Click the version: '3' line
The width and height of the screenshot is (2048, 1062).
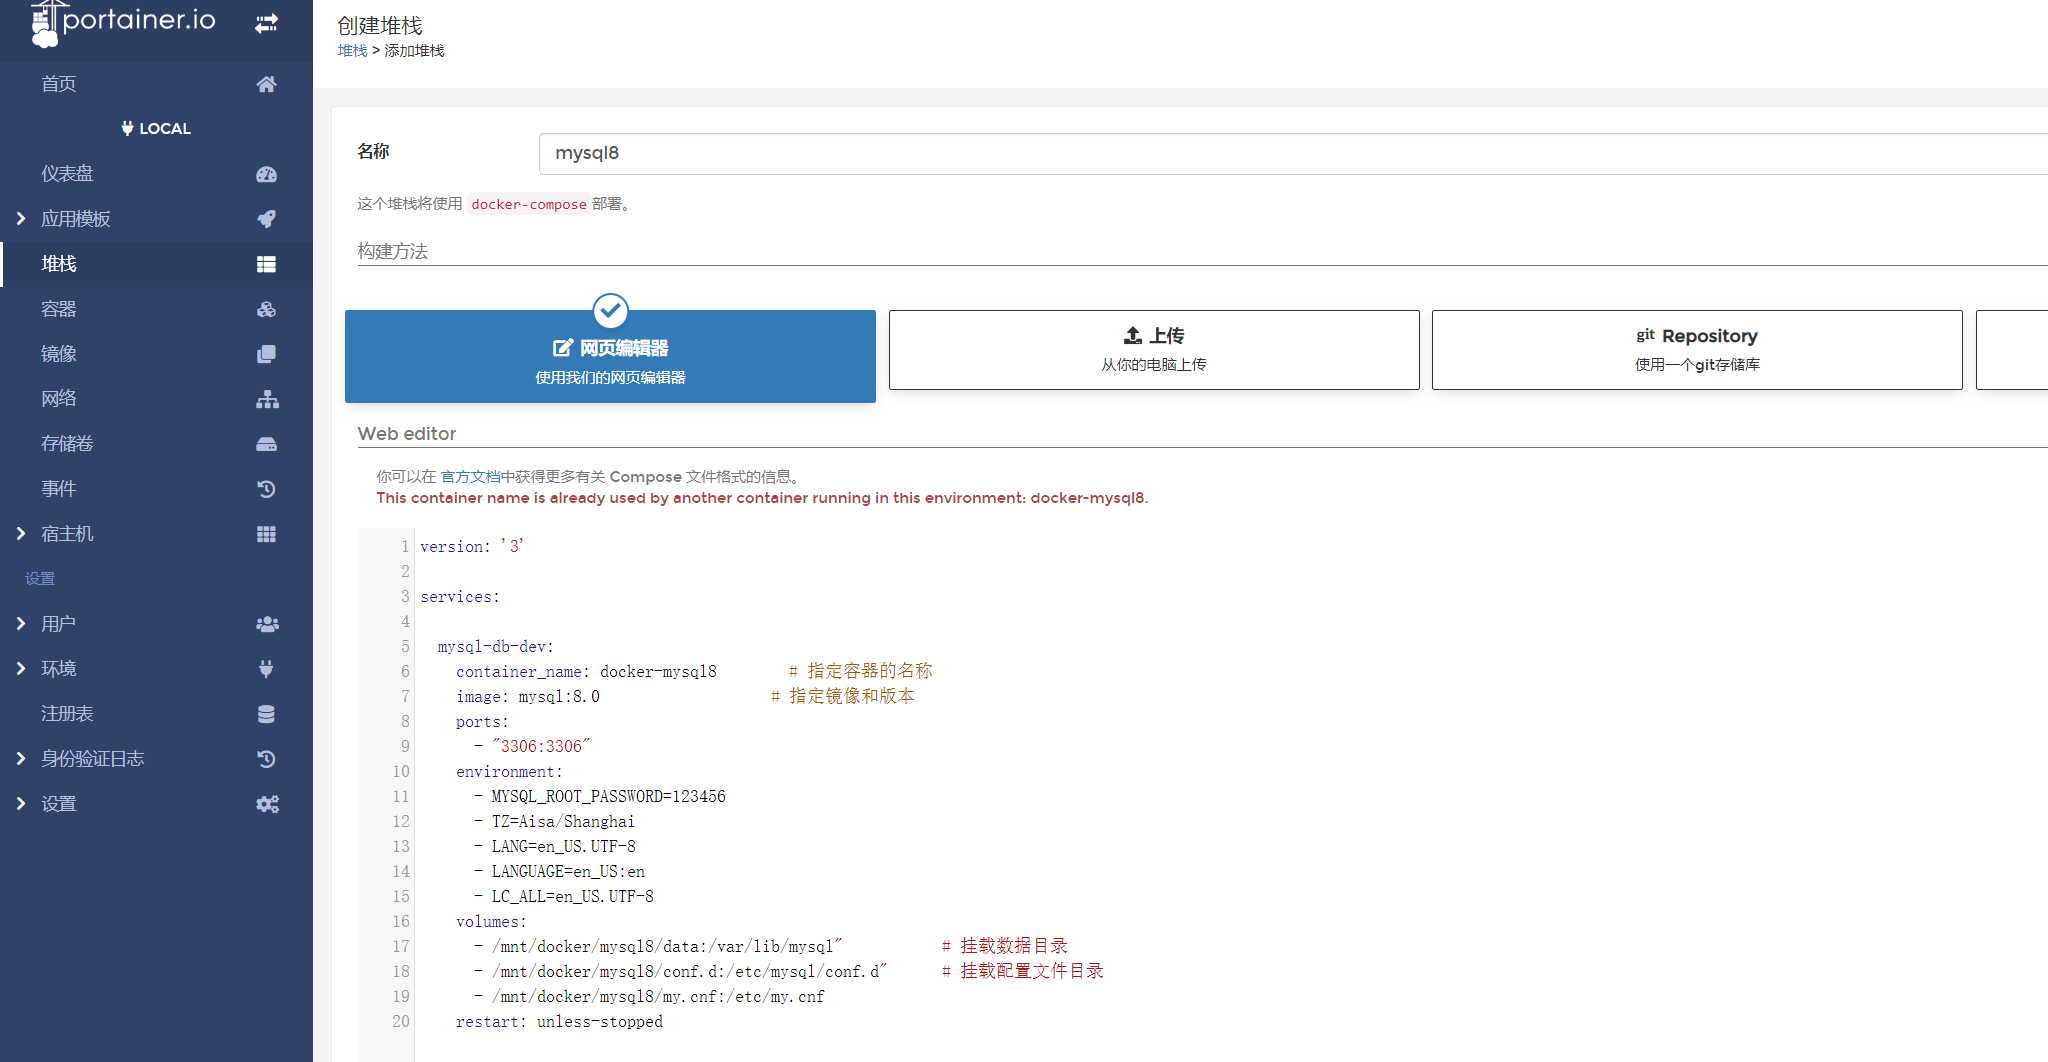(472, 546)
